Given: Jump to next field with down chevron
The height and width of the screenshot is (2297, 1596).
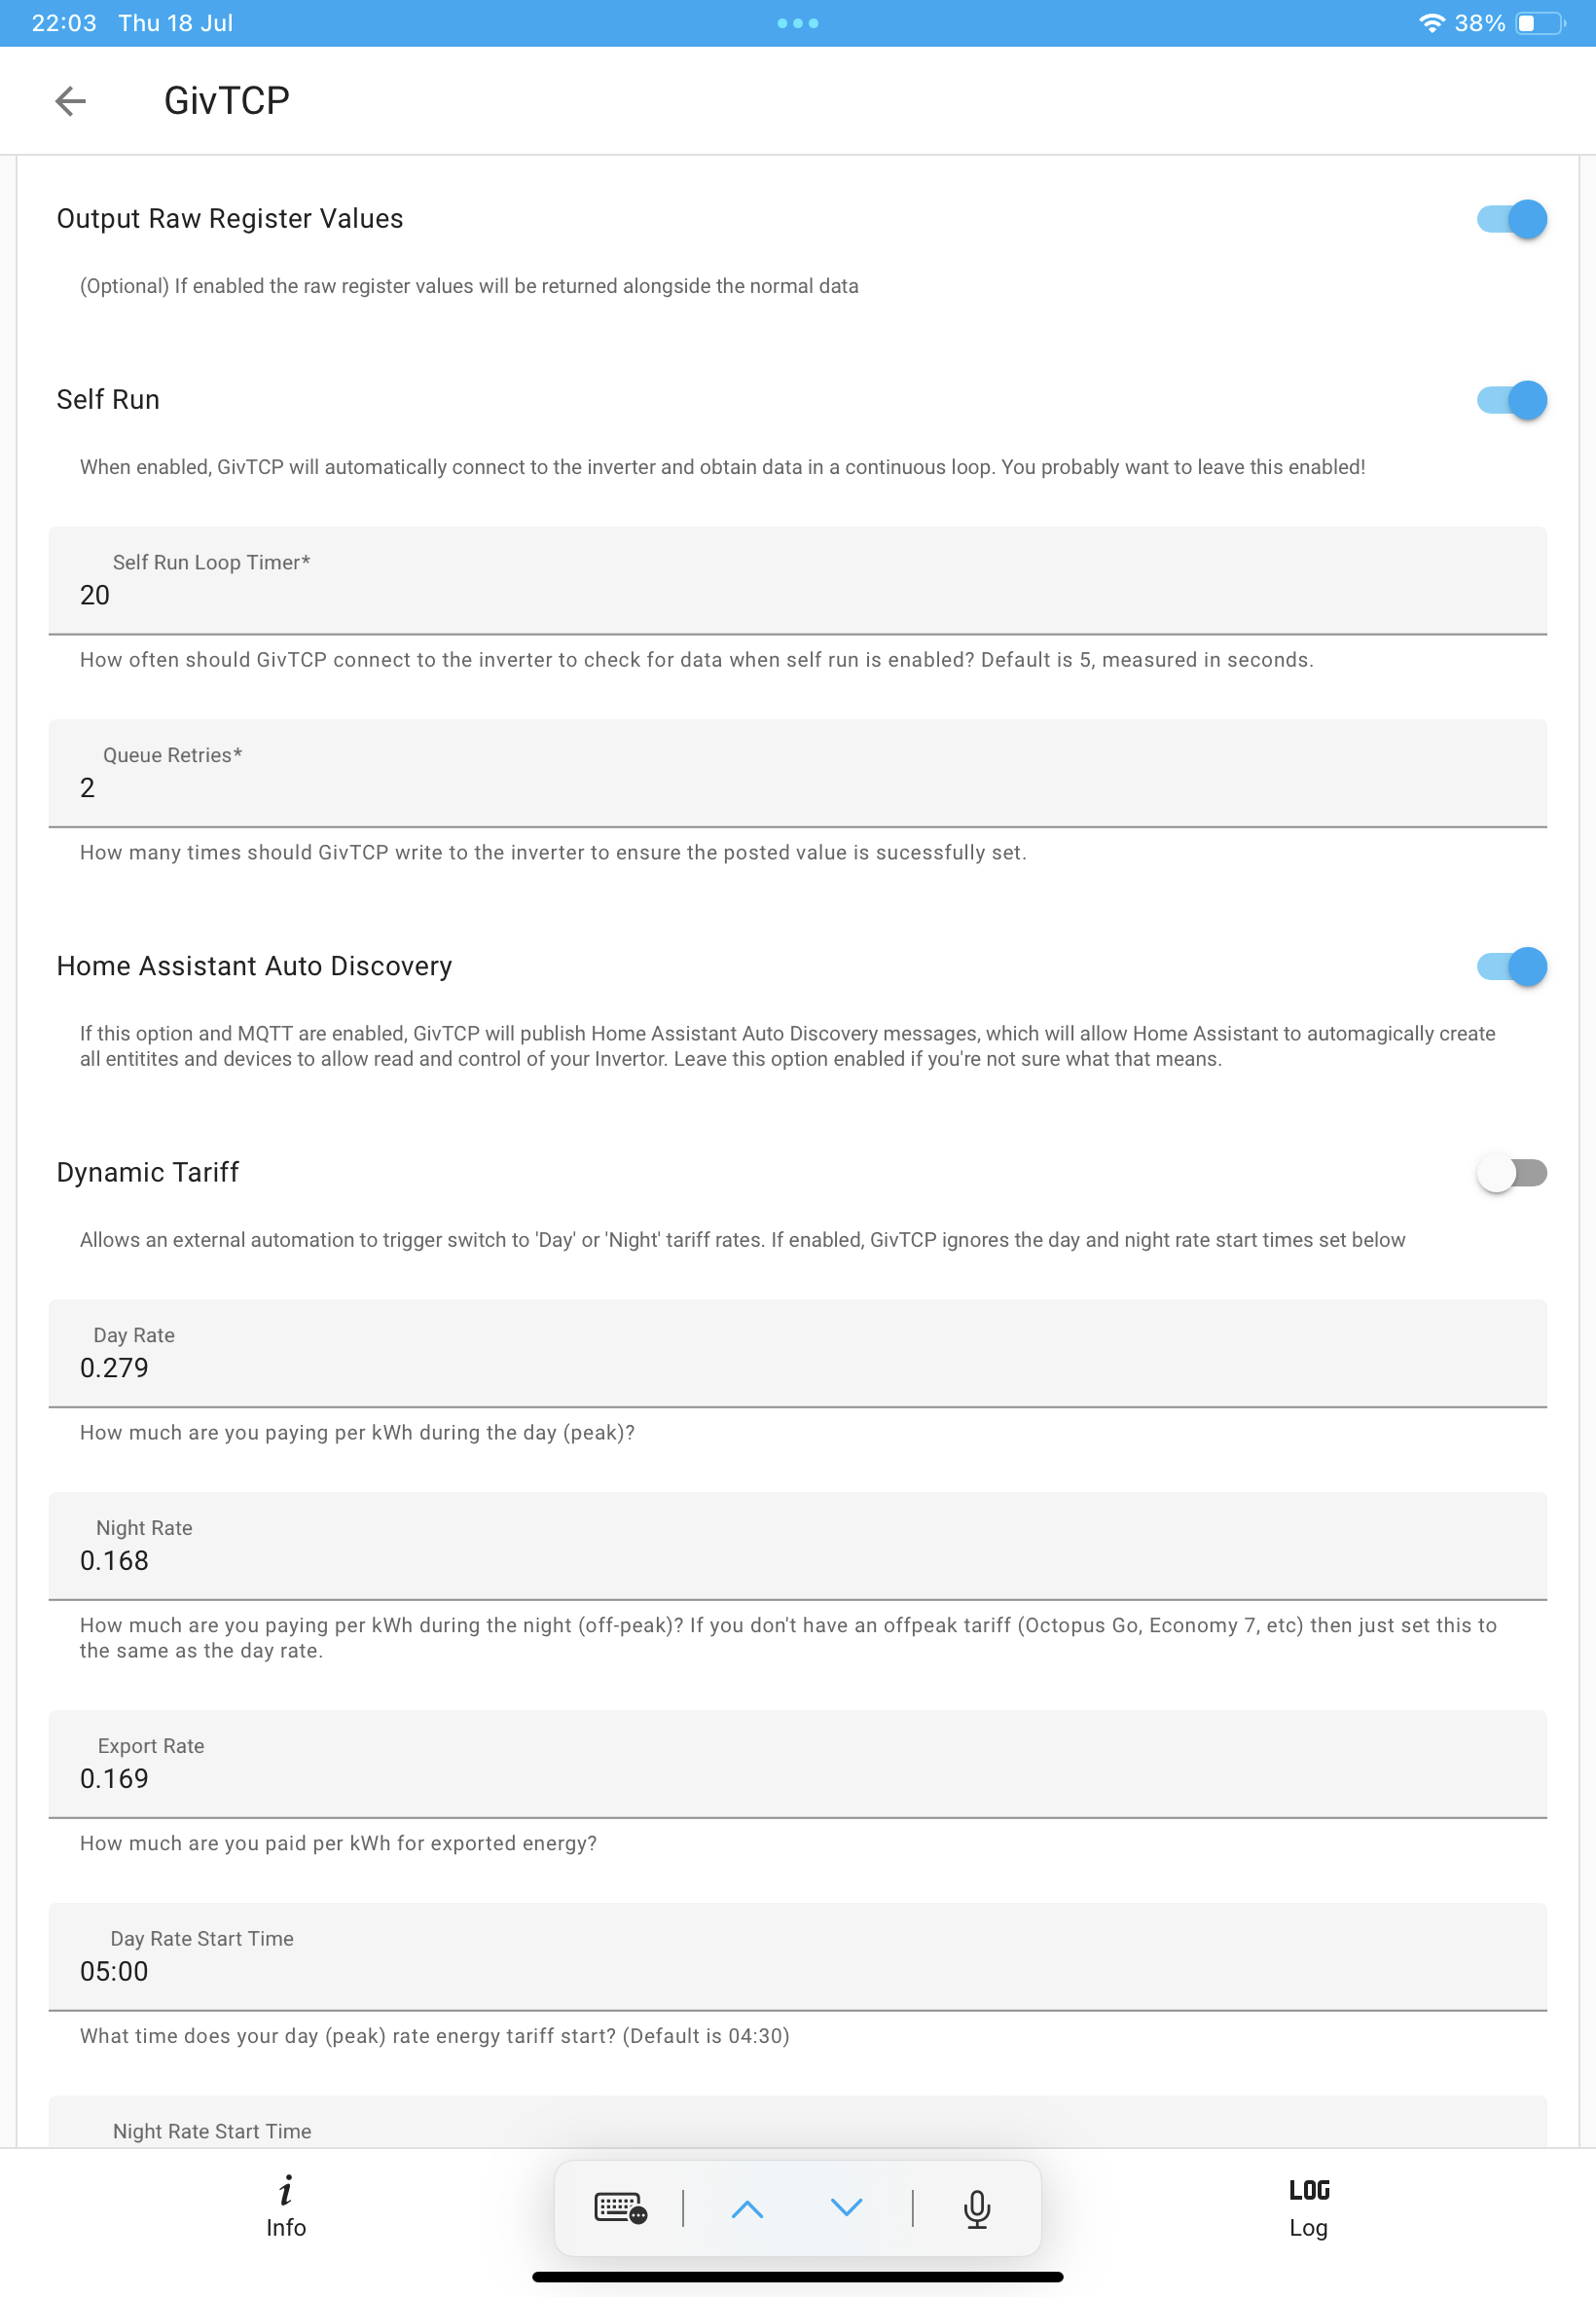Looking at the screenshot, I should tap(846, 2207).
